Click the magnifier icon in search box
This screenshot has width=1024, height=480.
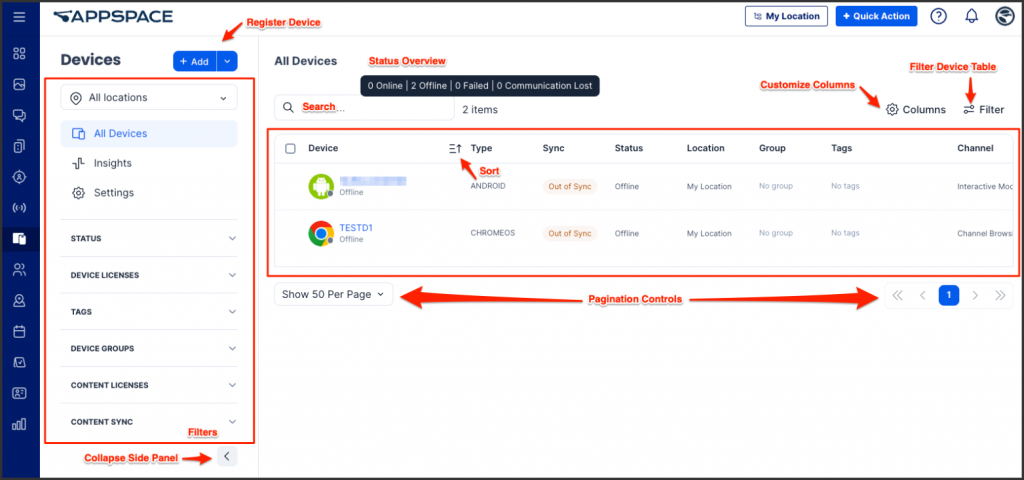click(x=289, y=108)
